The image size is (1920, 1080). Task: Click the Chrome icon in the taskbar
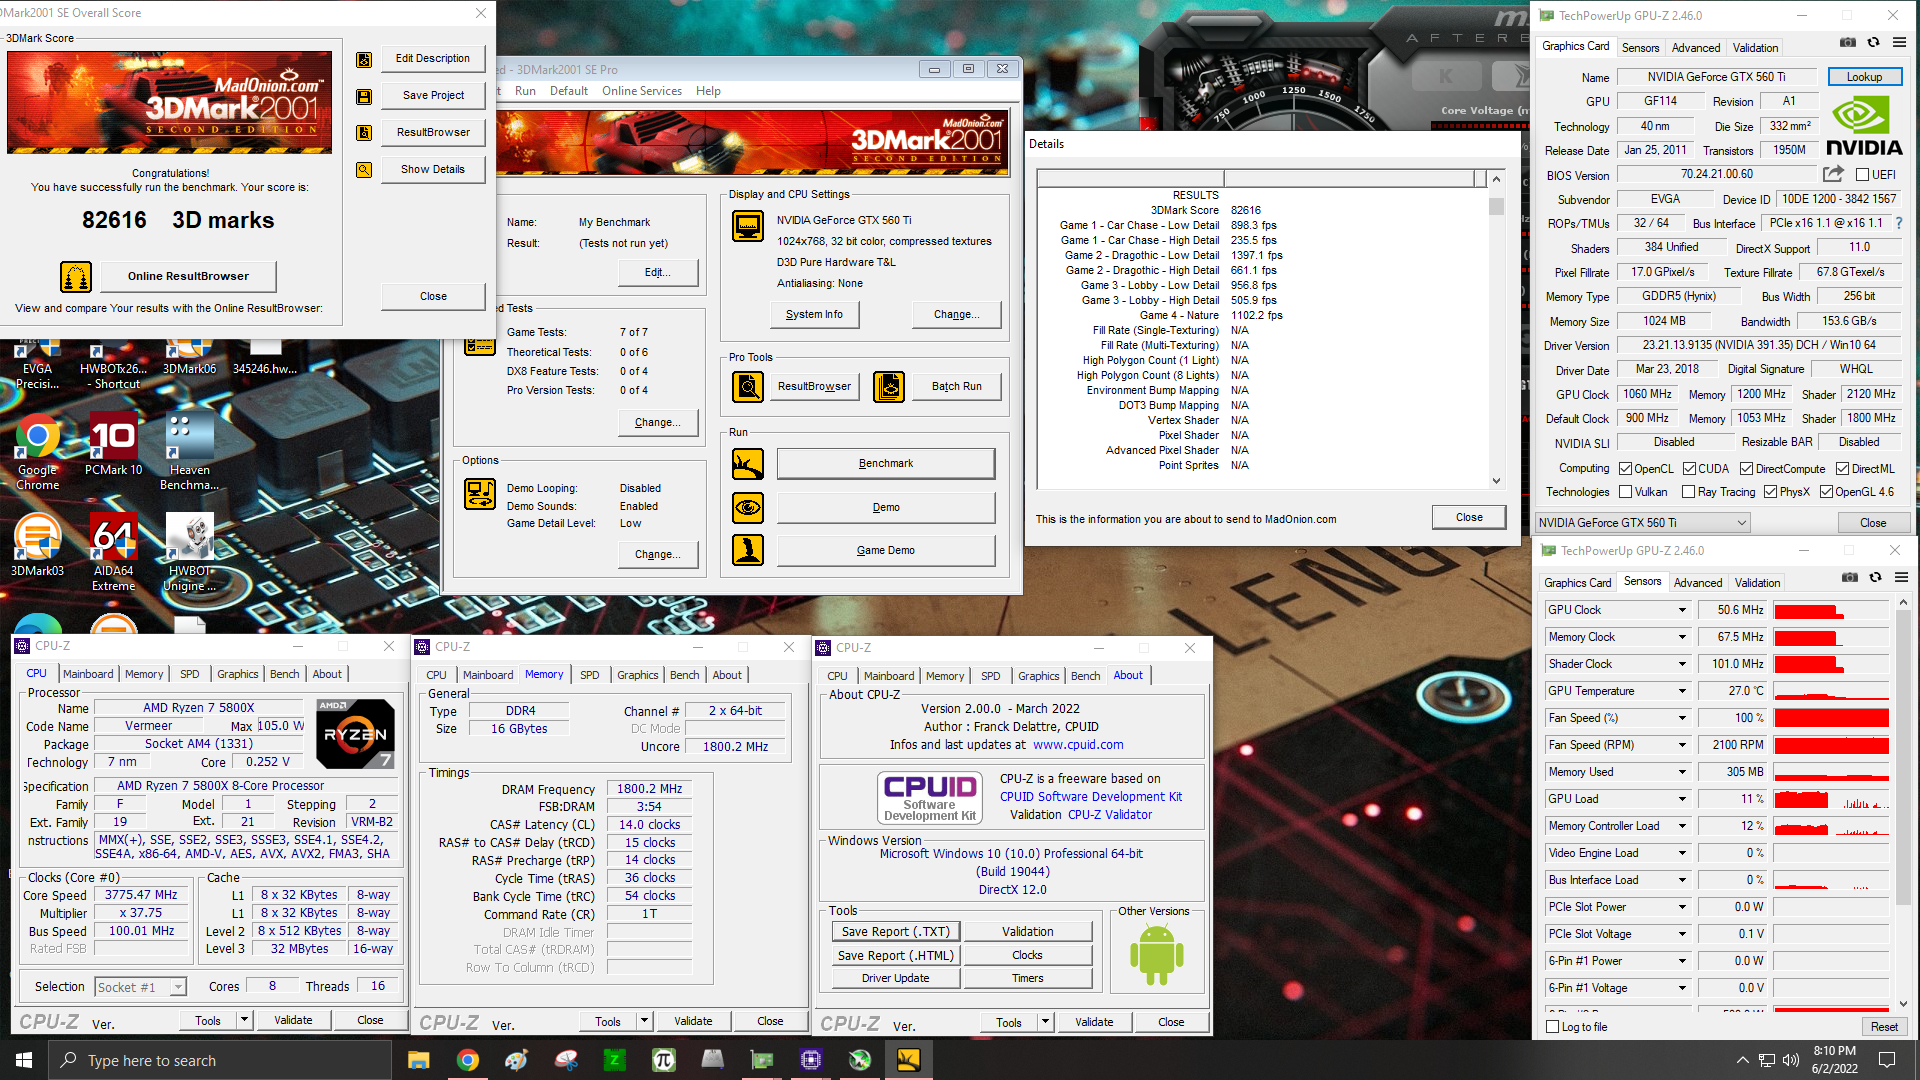coord(468,1060)
